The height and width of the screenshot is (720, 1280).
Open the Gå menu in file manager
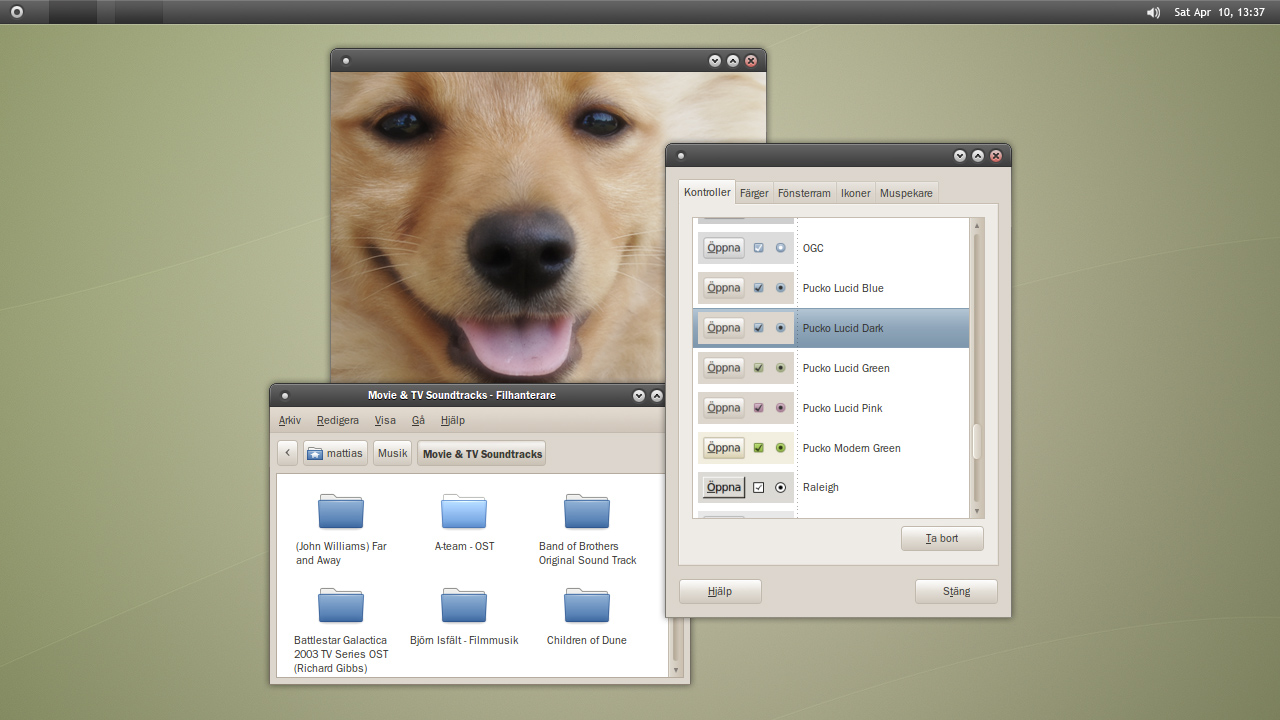click(419, 421)
